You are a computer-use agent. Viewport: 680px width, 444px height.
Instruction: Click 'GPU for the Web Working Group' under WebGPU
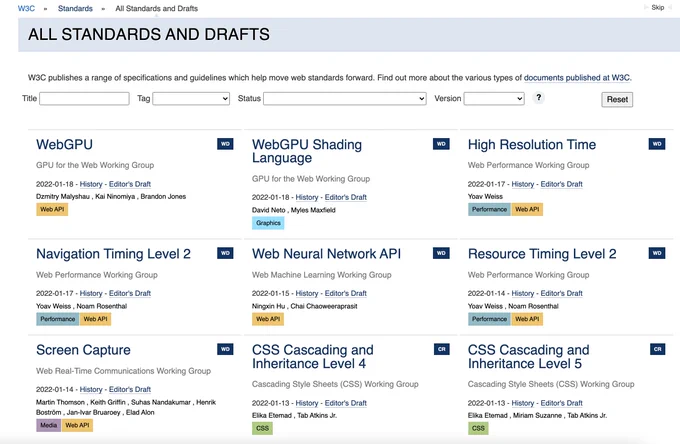pos(95,165)
